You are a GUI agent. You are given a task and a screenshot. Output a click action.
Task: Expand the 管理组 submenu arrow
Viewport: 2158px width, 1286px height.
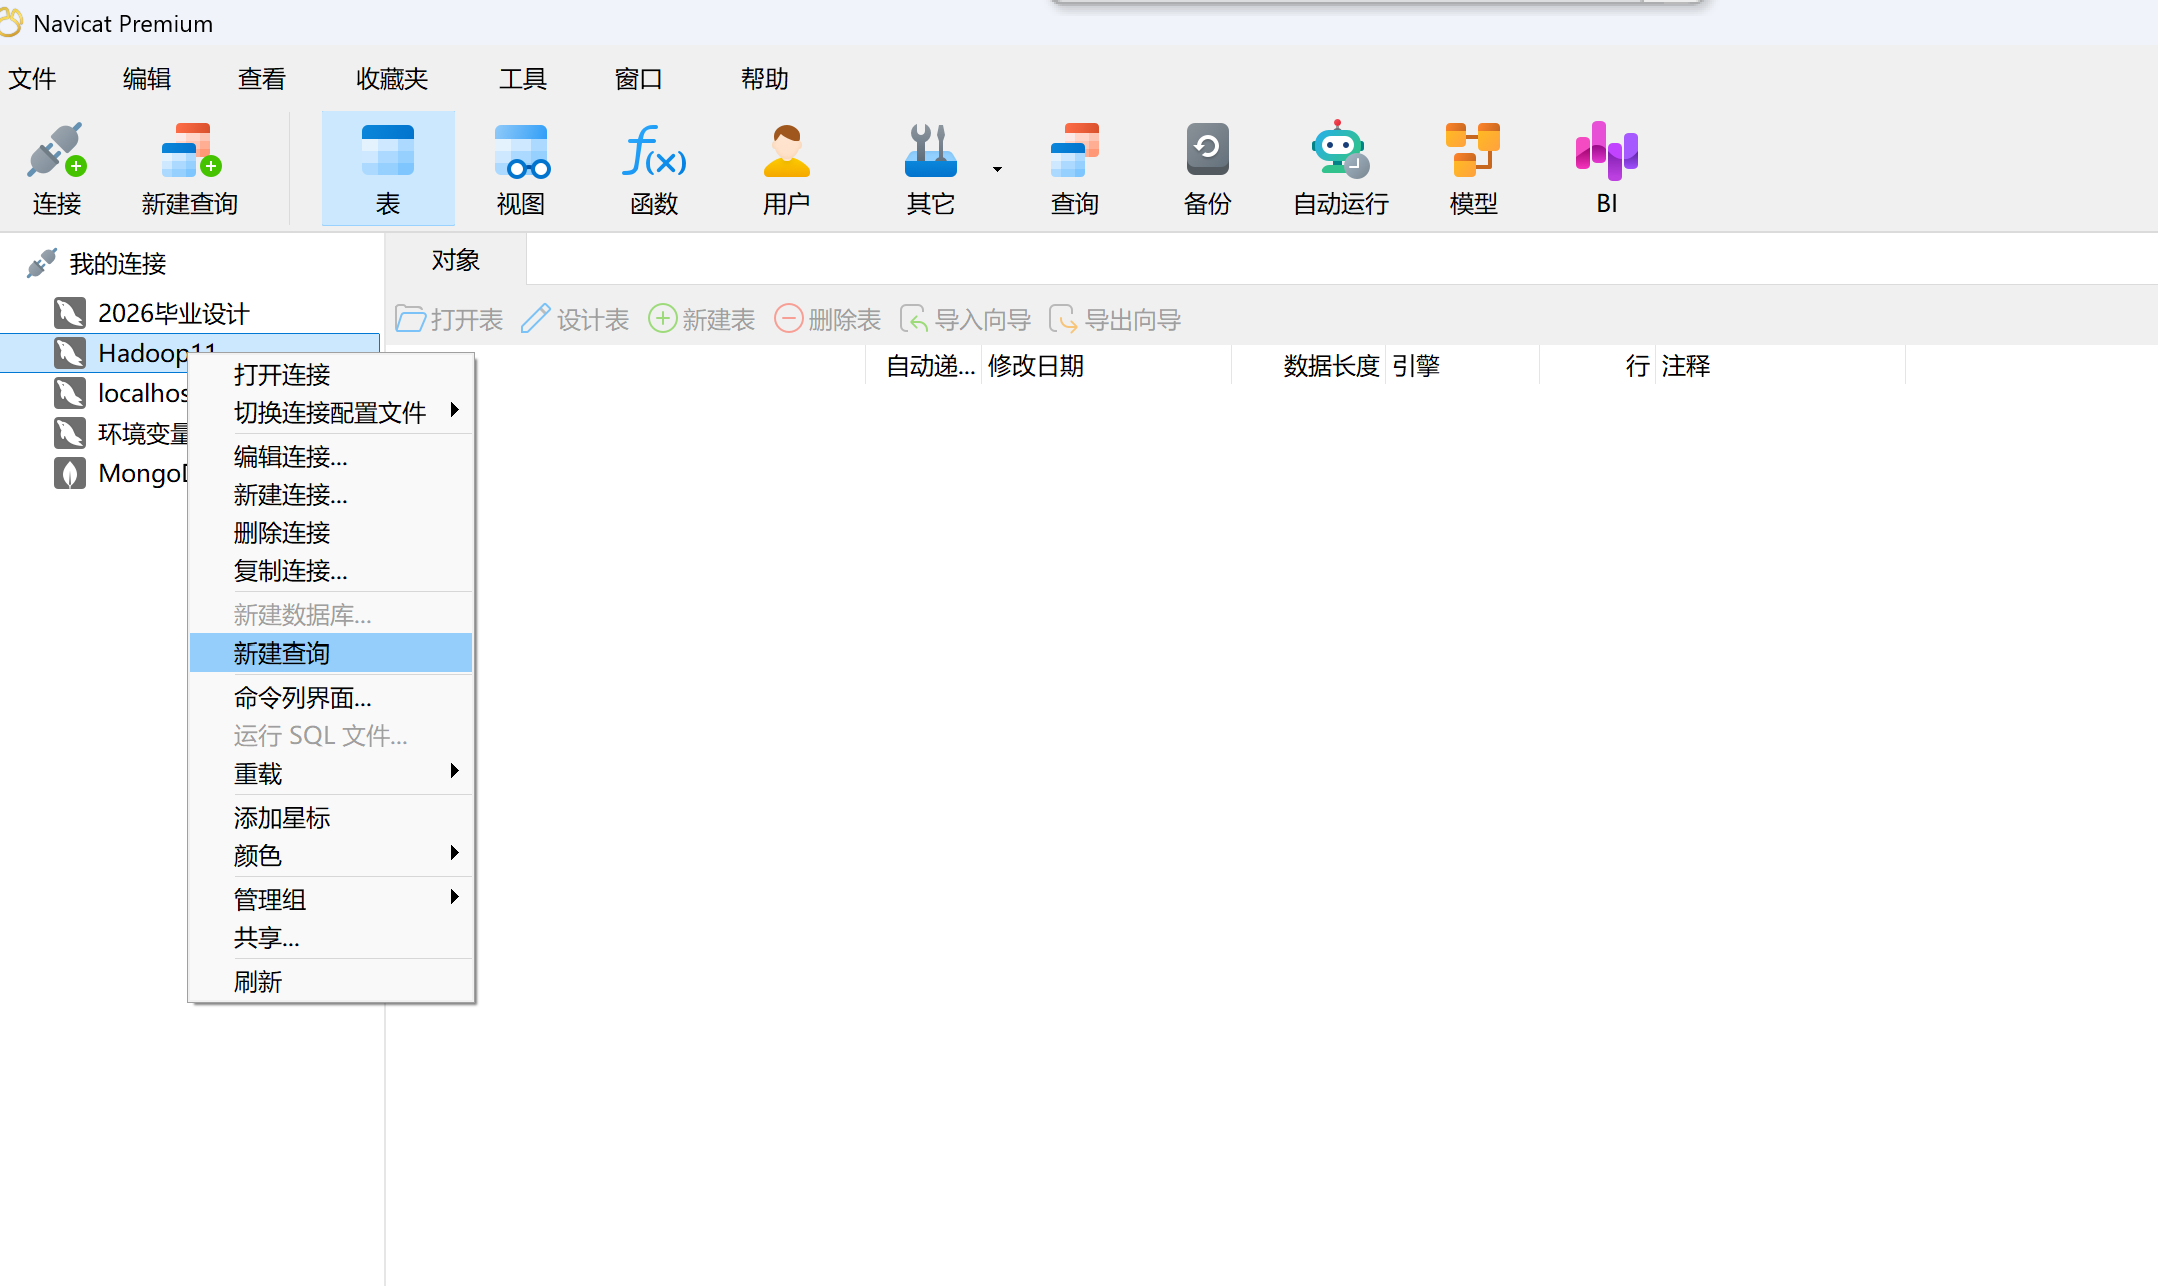454,898
